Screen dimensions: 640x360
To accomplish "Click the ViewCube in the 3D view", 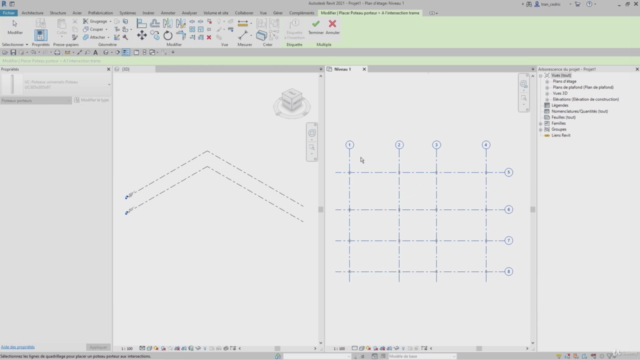I will coord(292,101).
